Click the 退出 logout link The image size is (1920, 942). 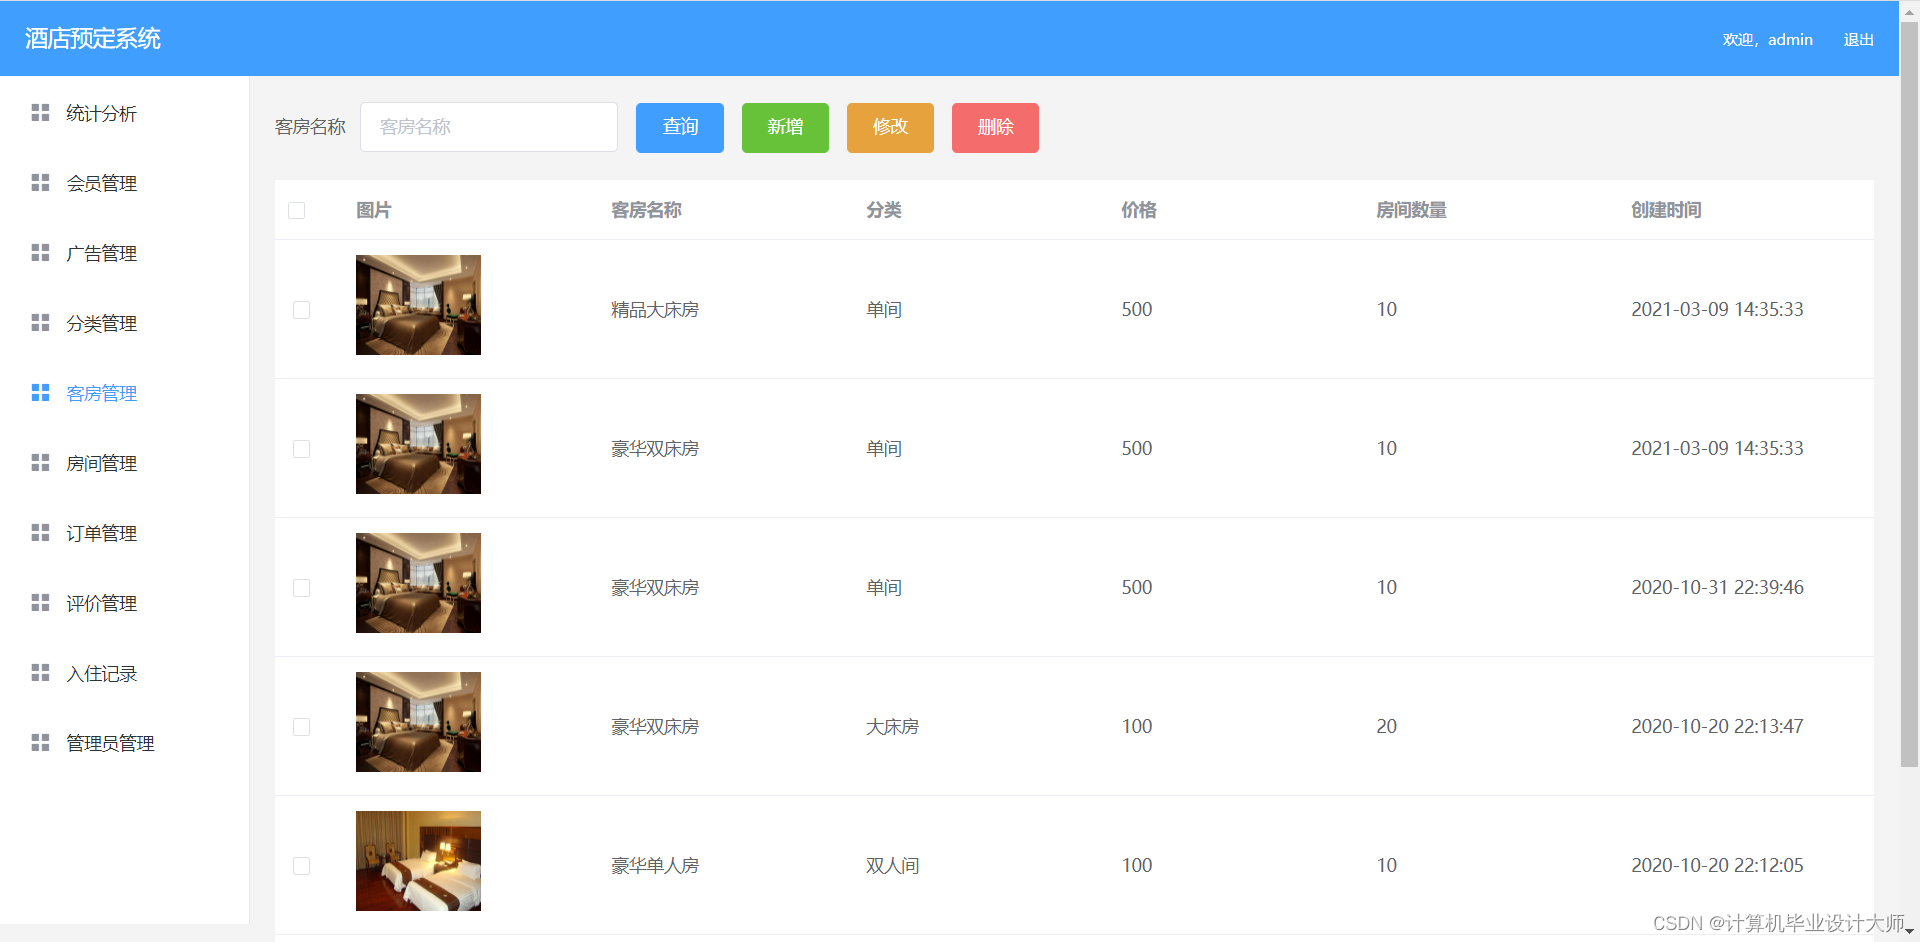coord(1858,39)
